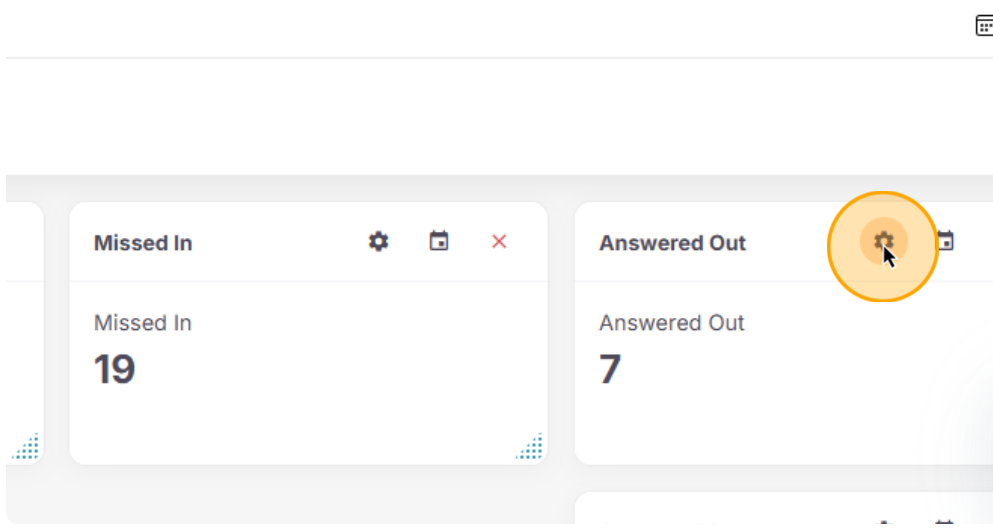
Task: Click the bold Missed In header title
Action: point(143,243)
